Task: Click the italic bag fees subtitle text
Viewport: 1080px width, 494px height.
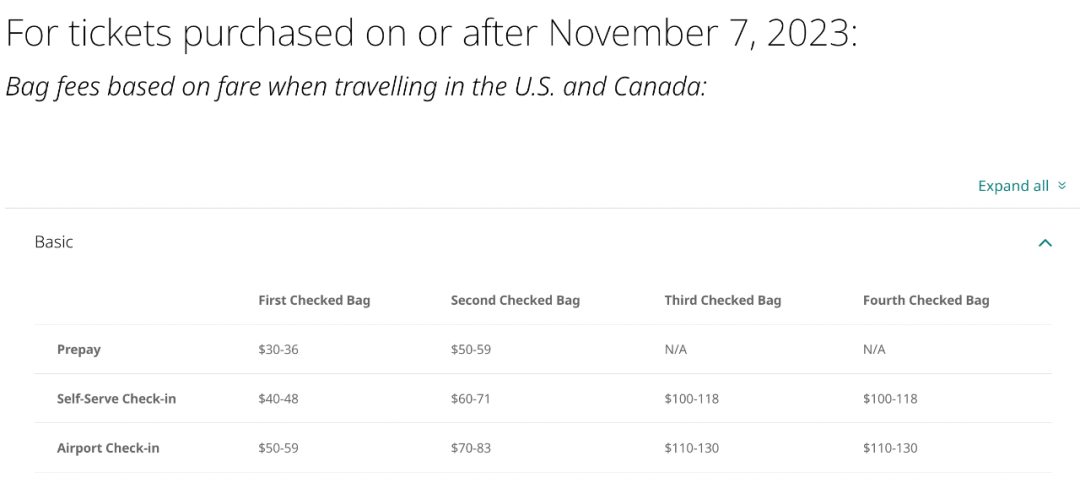Action: click(356, 87)
